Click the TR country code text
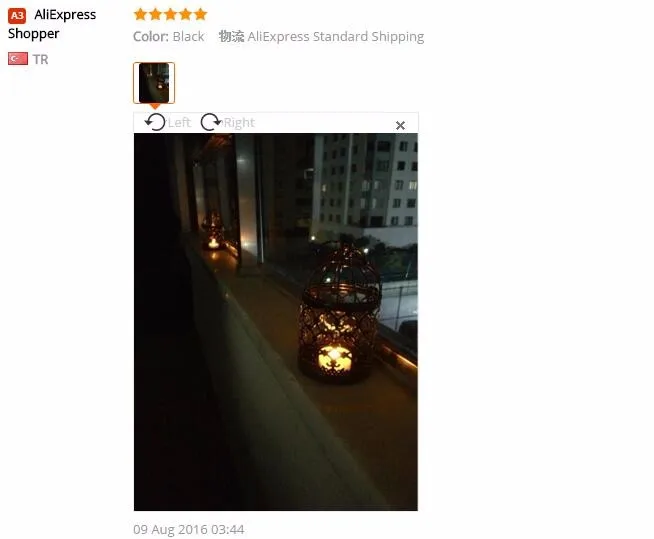Screen dimensions: 654x539 coord(40,59)
